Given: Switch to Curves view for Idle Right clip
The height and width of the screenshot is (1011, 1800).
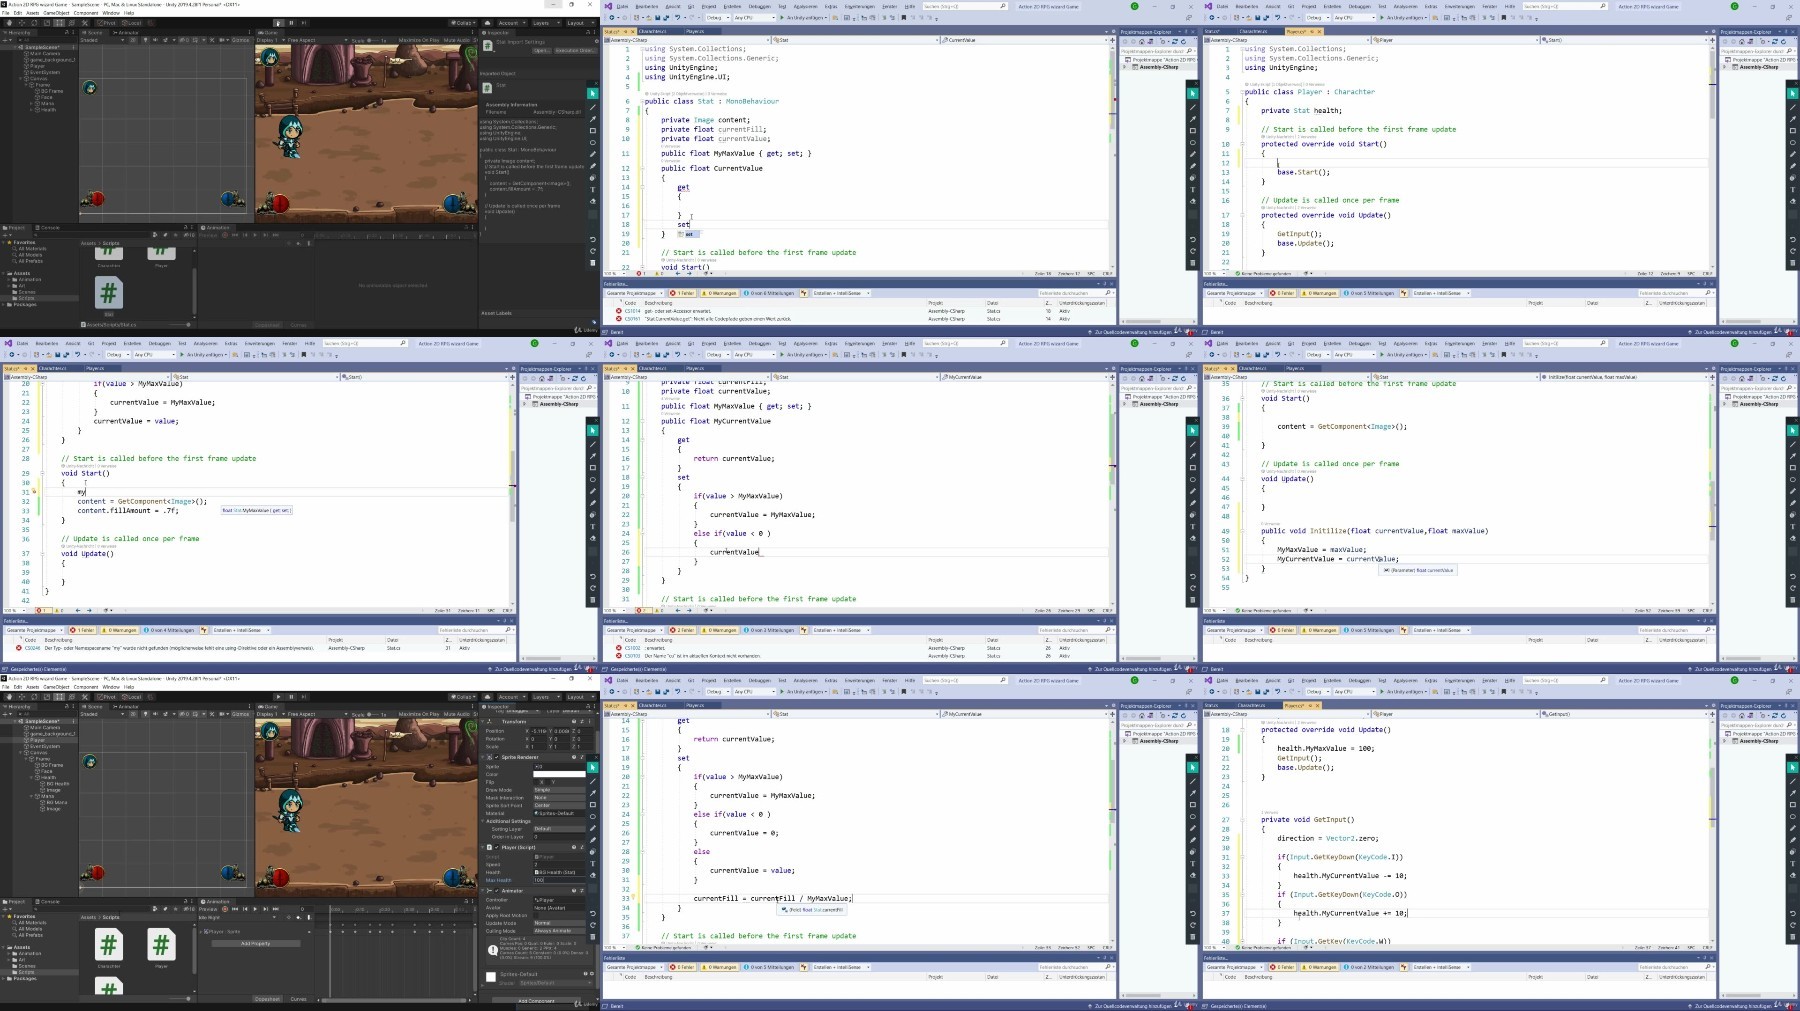Looking at the screenshot, I should (298, 998).
